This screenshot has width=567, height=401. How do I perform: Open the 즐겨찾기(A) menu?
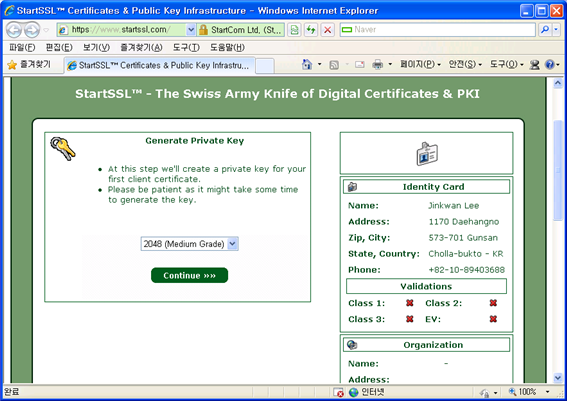(141, 47)
